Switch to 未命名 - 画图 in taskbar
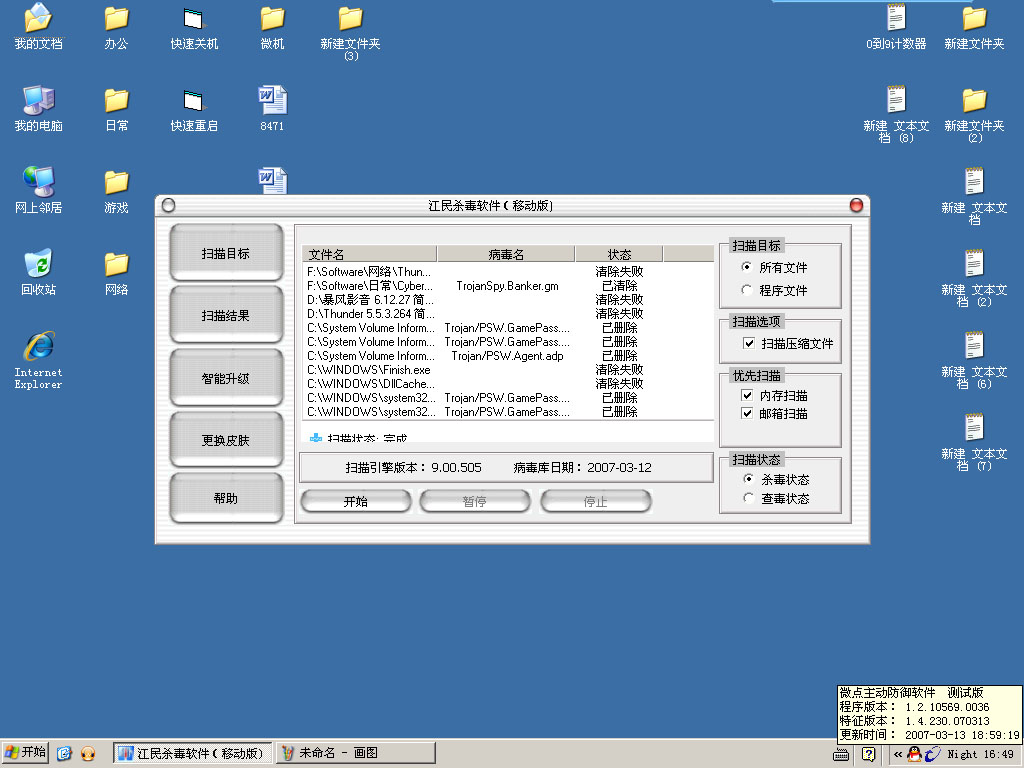The image size is (1024, 768). pos(356,753)
